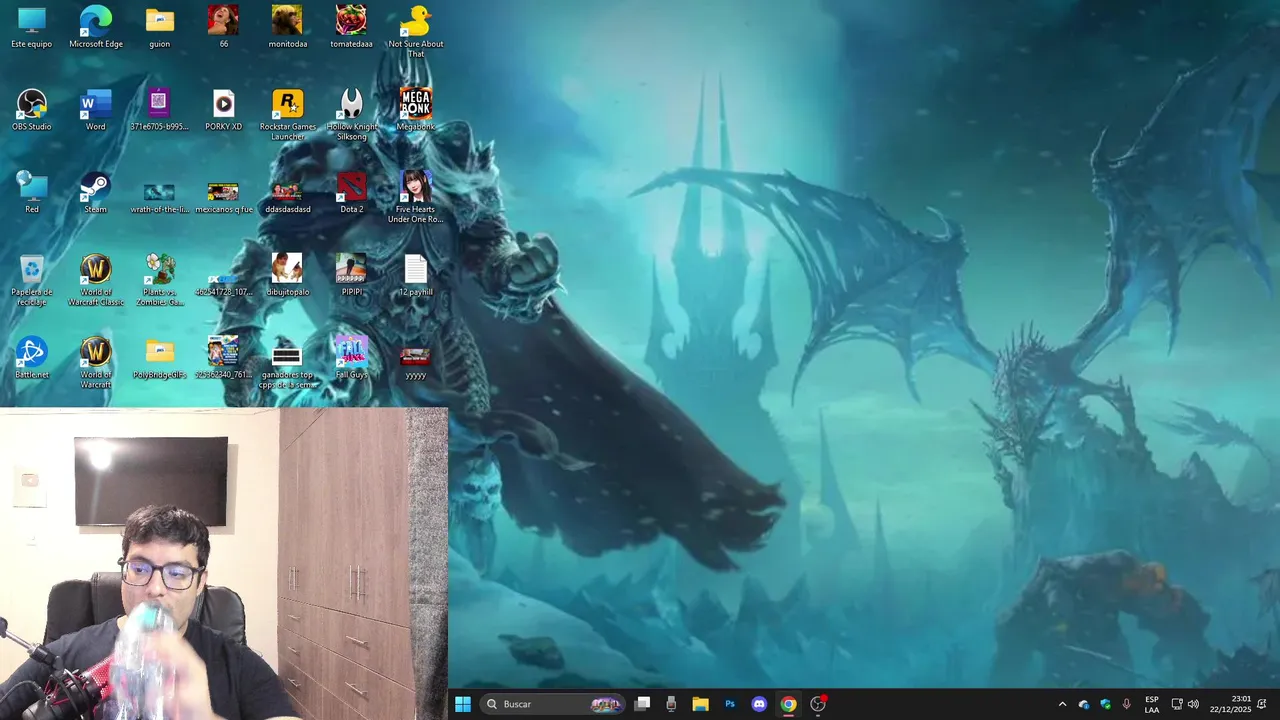
Task: Open the notifications center icon
Action: pos(1262,704)
